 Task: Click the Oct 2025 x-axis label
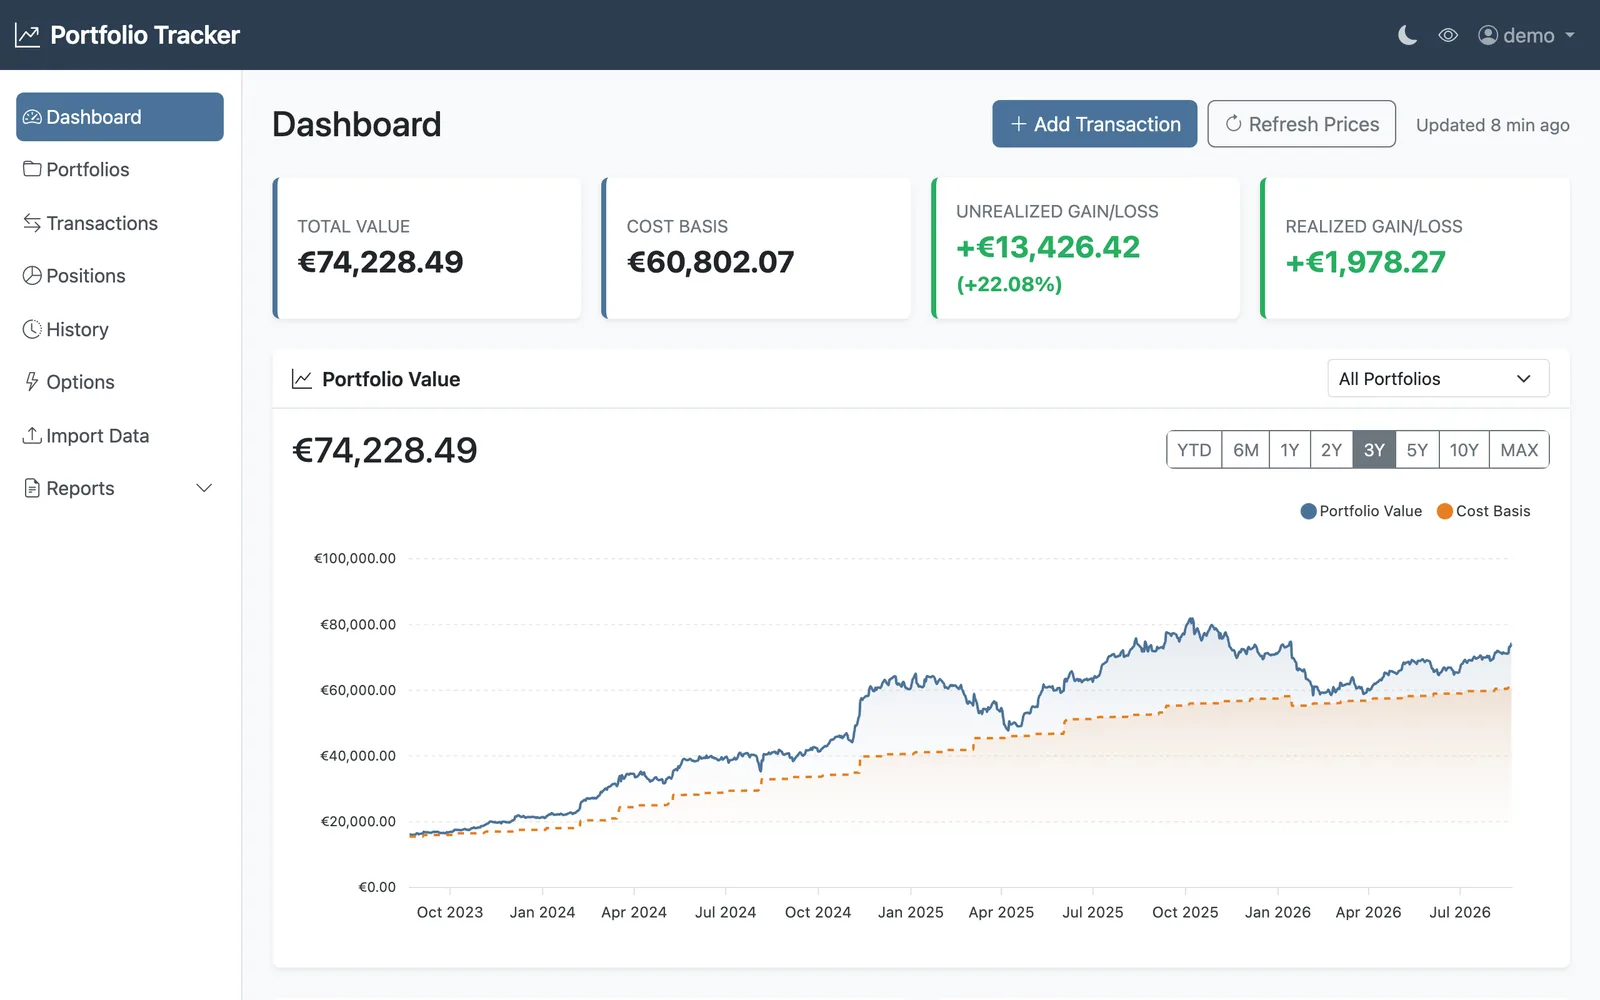point(1185,912)
